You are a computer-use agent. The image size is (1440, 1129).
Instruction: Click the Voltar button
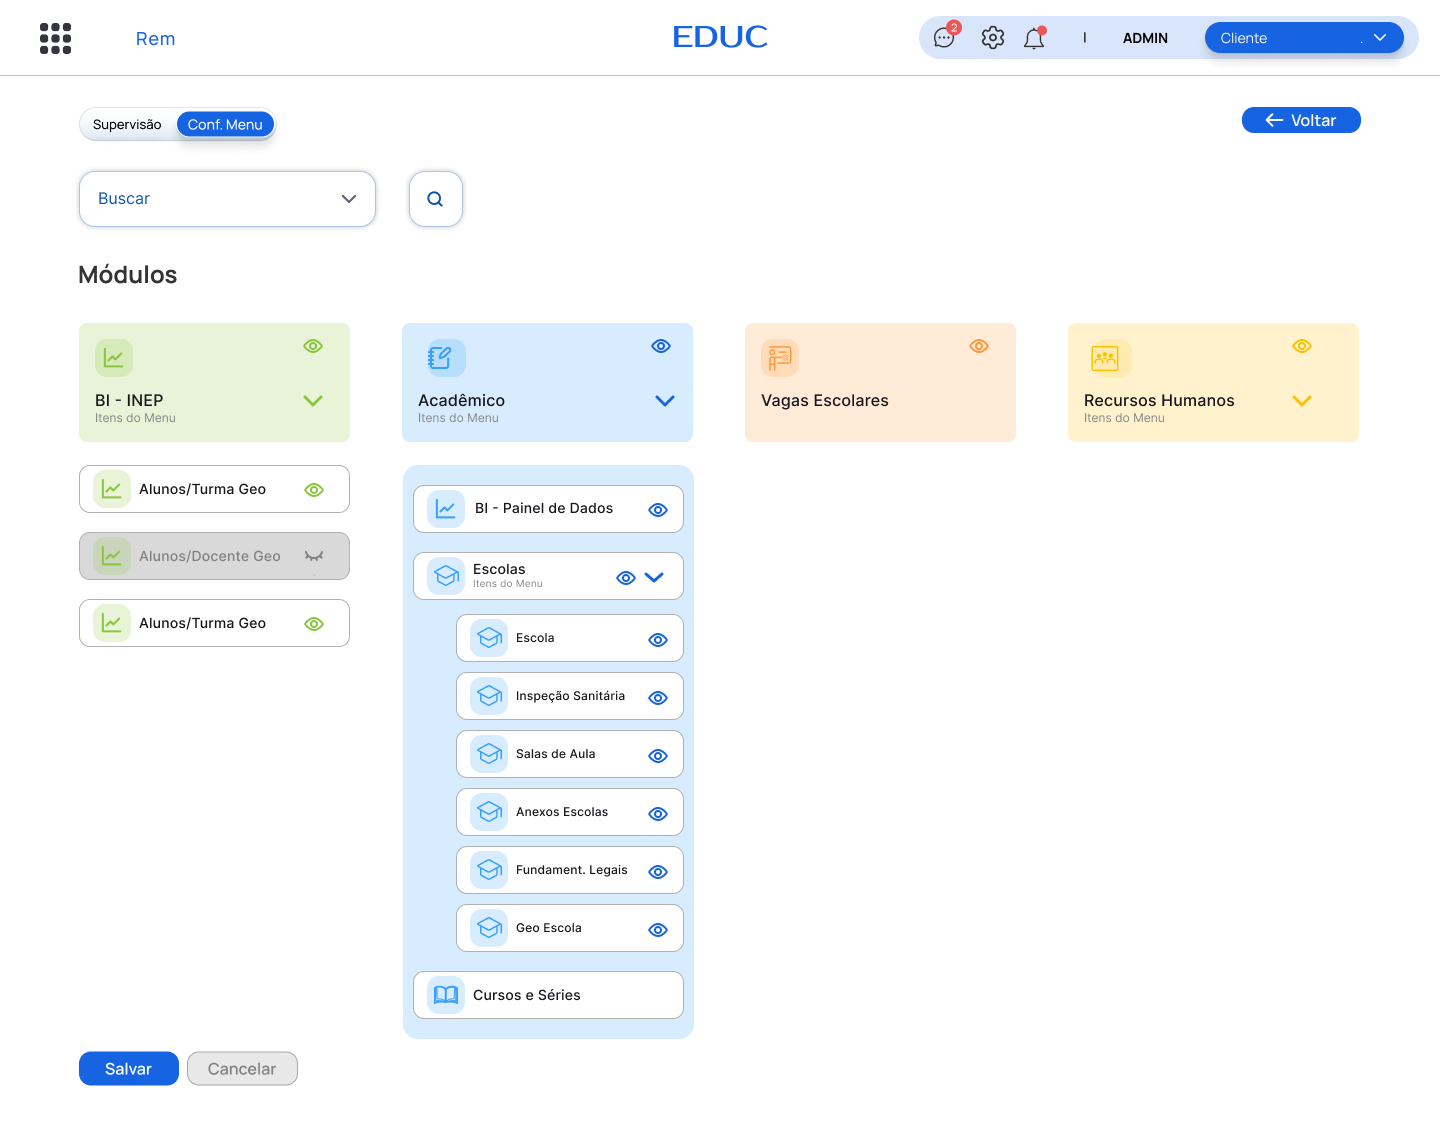pyautogui.click(x=1301, y=119)
